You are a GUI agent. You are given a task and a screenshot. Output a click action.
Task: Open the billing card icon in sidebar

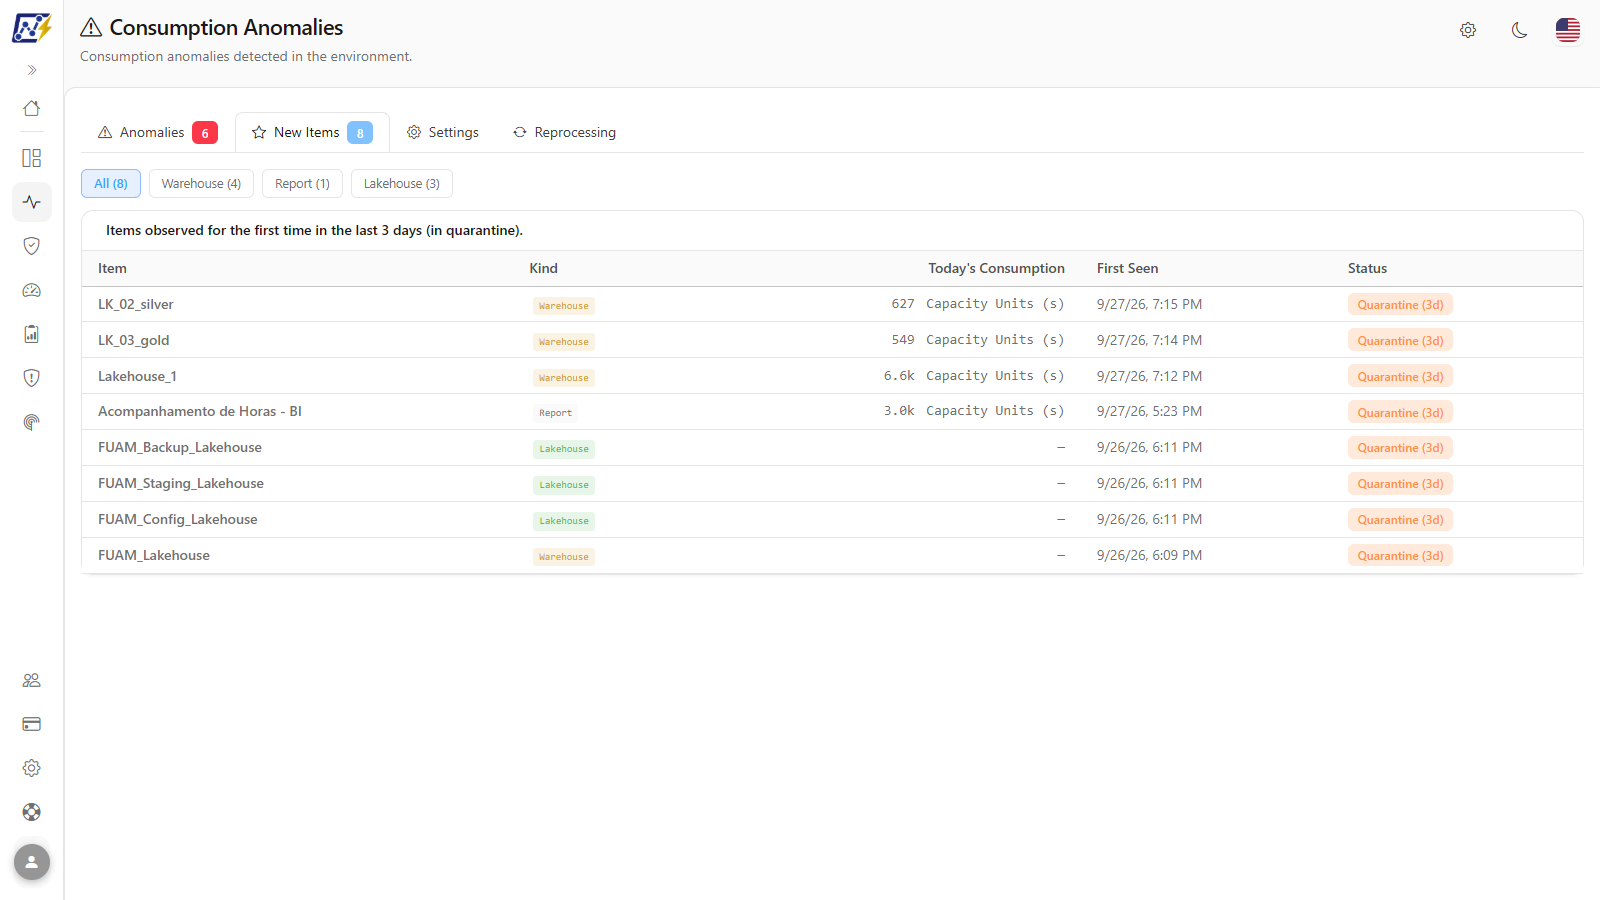[x=32, y=724]
